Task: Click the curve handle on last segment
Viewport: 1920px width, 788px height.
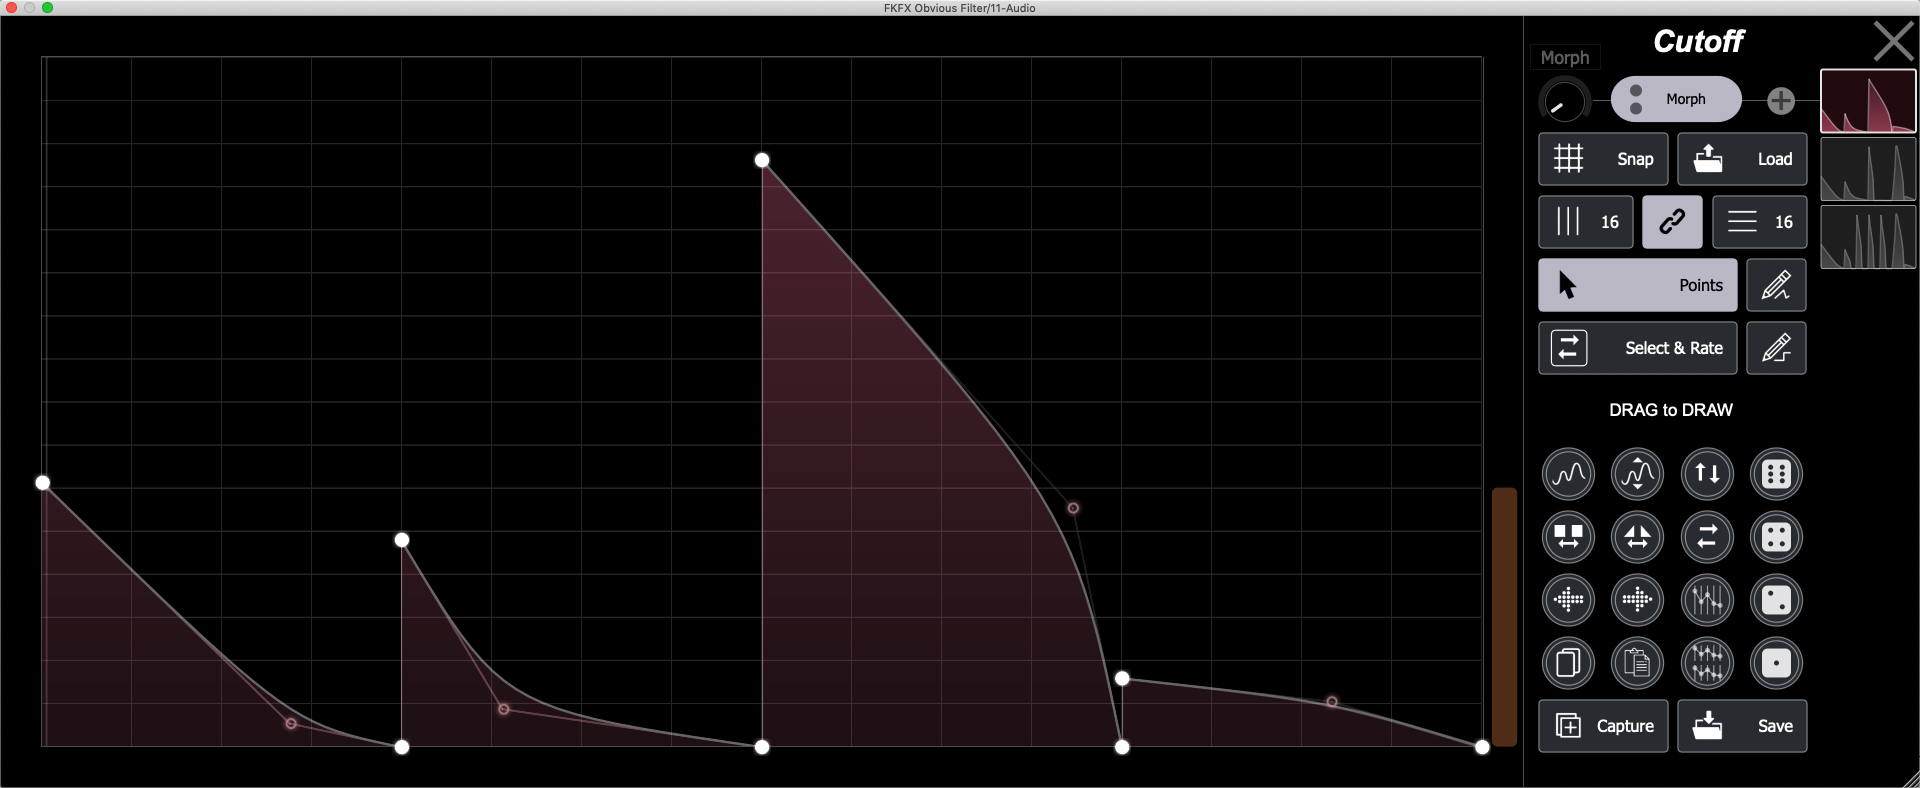Action: [x=1332, y=702]
